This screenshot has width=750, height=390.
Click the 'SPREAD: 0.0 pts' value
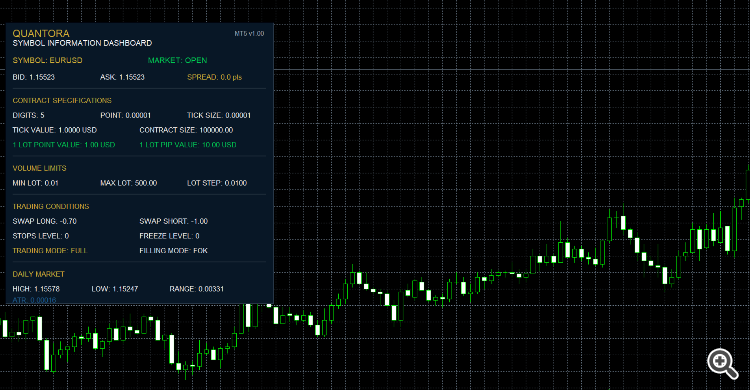pos(214,77)
